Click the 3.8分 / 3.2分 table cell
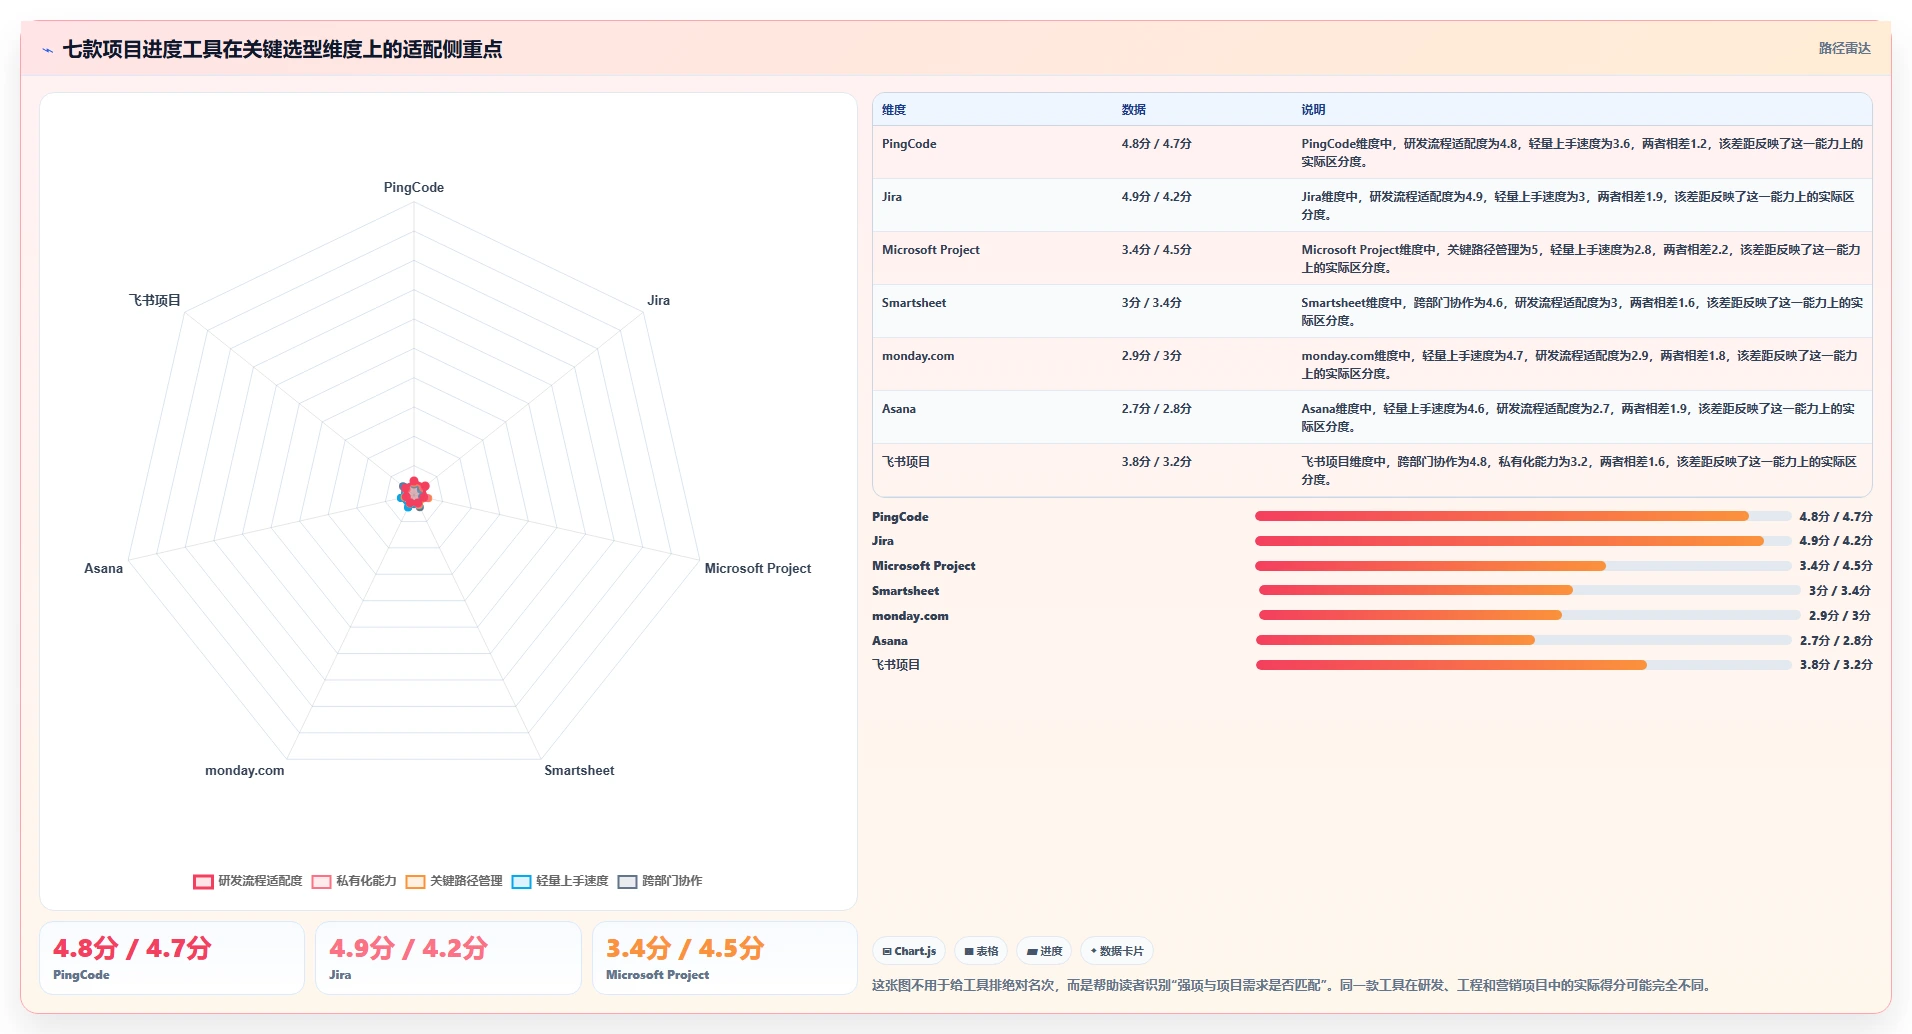This screenshot has height=1034, width=1912. [x=1156, y=462]
